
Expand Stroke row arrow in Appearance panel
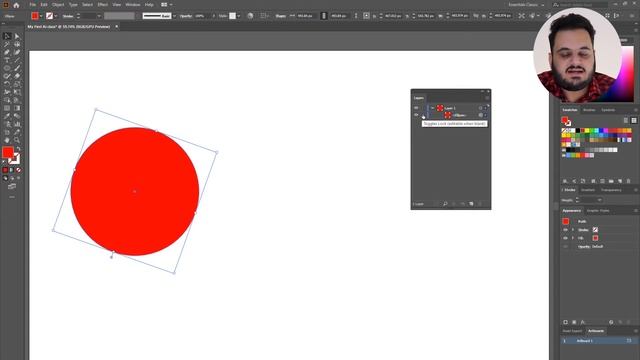[573, 230]
